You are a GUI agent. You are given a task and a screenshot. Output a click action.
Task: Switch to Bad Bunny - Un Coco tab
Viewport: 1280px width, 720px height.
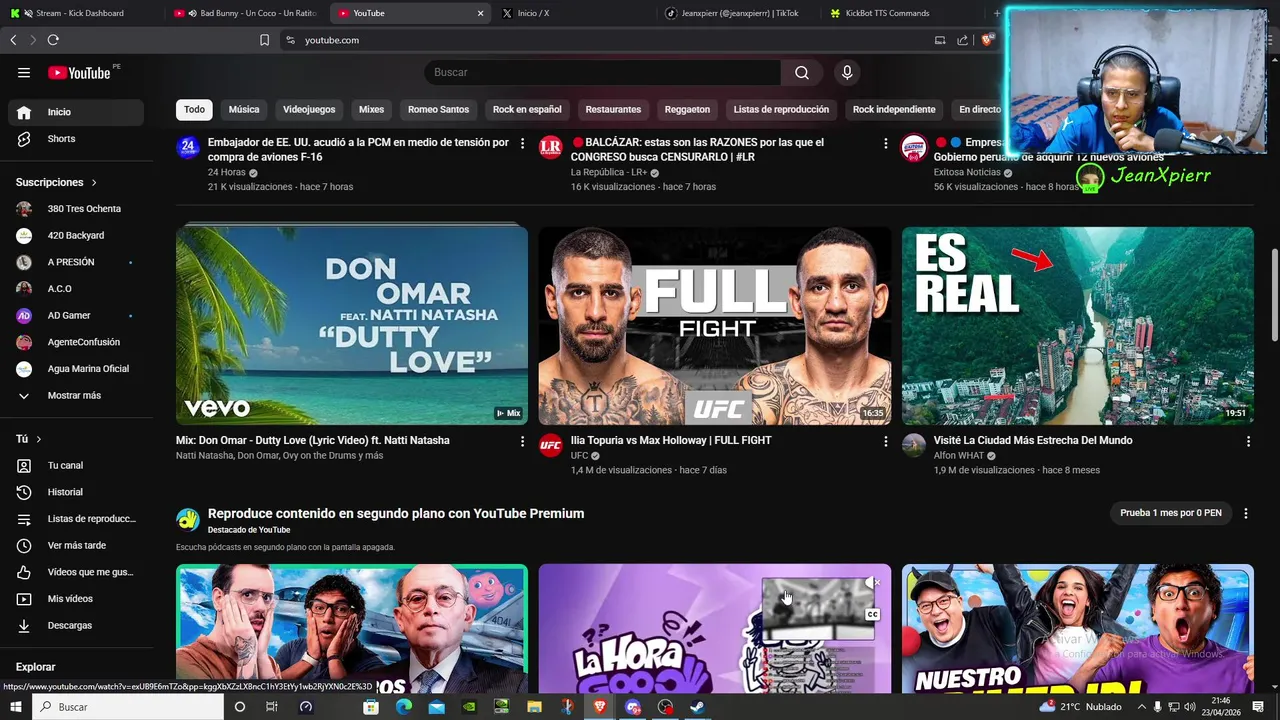pyautogui.click(x=245, y=13)
